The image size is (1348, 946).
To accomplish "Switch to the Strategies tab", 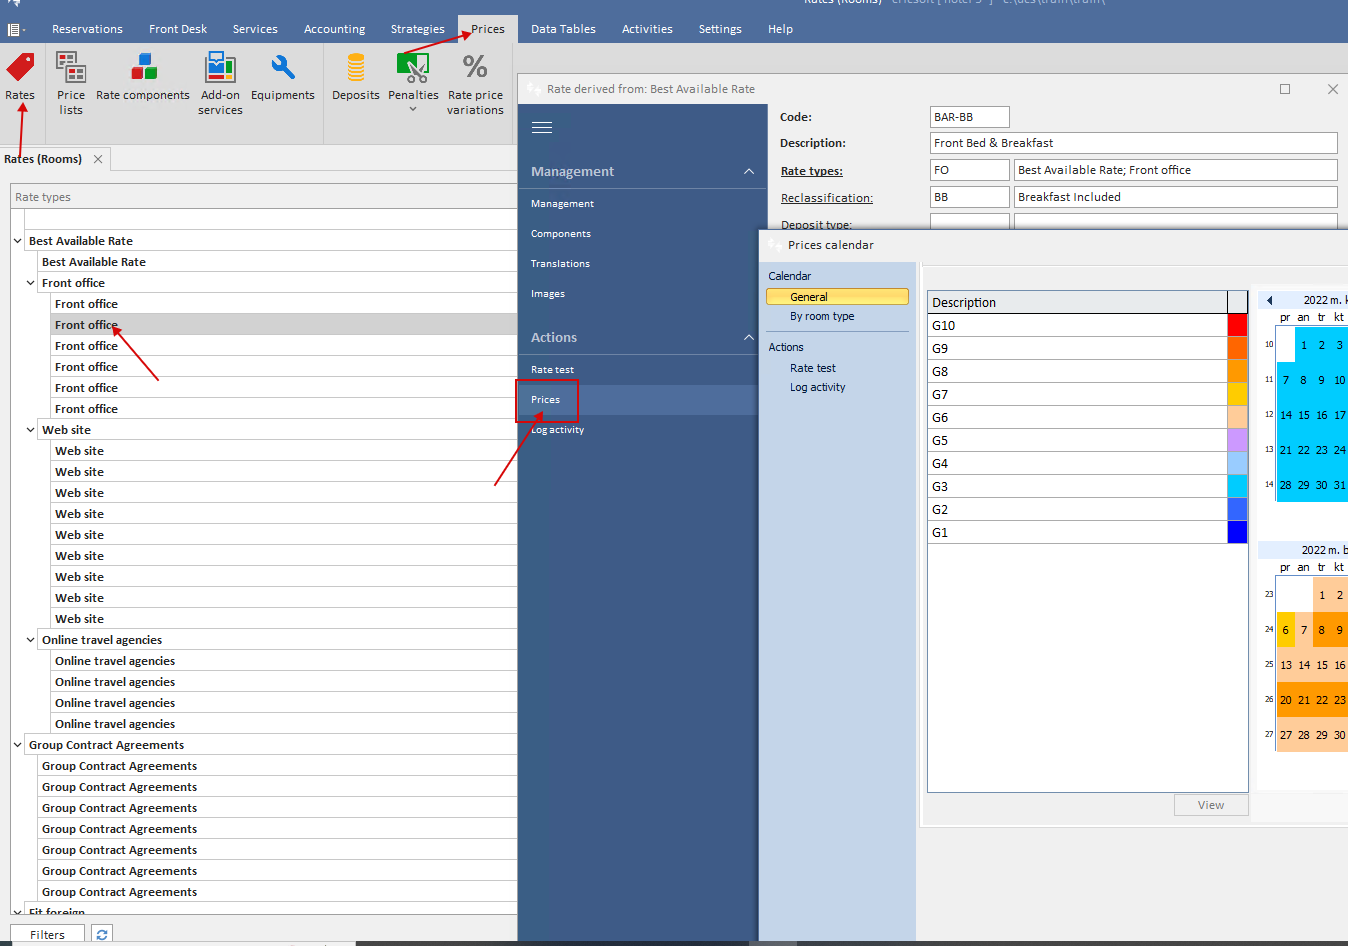I will [x=417, y=29].
